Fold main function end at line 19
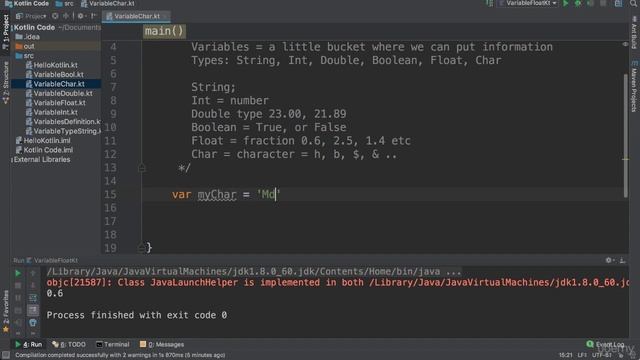This screenshot has width=640, height=360. [142, 248]
